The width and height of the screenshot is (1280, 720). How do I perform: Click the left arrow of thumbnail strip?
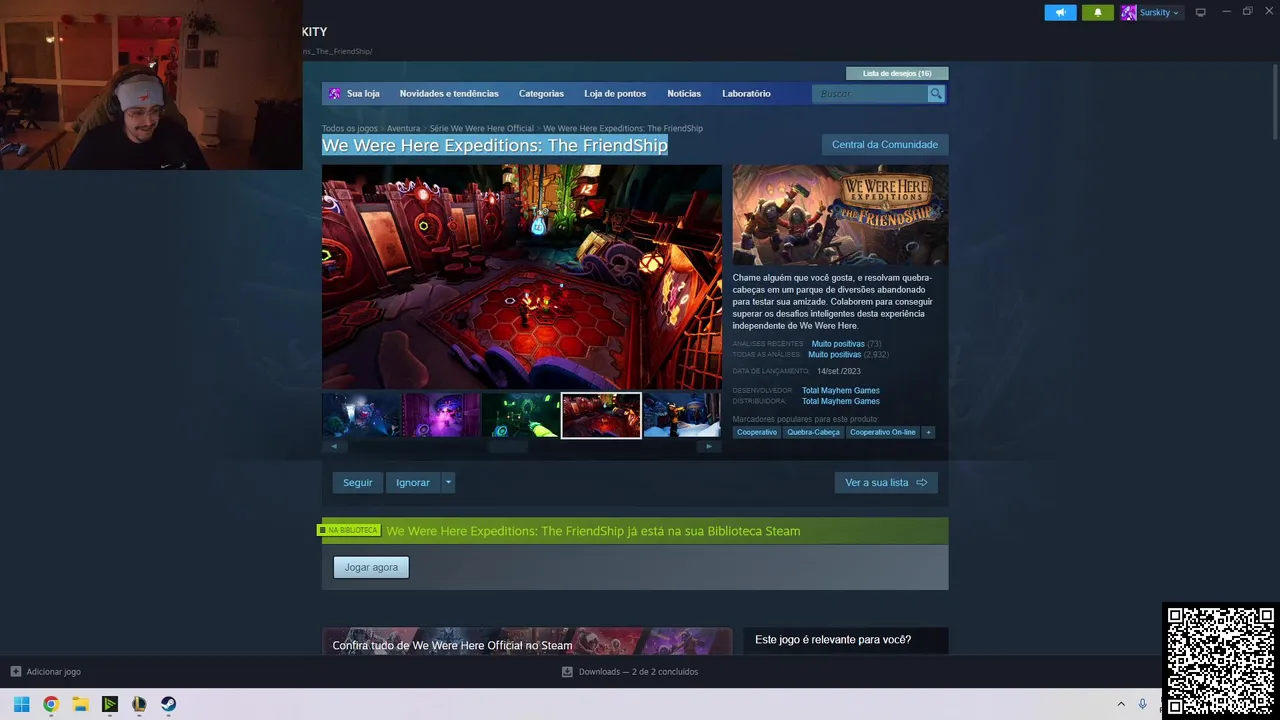point(333,446)
